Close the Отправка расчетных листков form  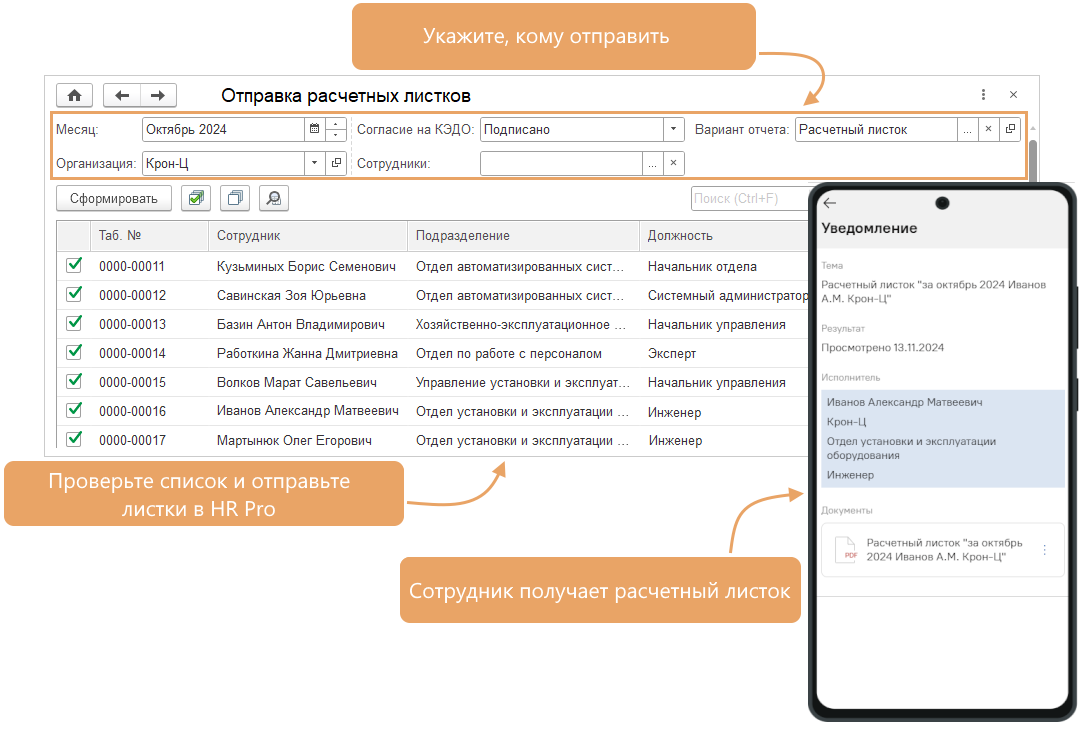(1014, 95)
